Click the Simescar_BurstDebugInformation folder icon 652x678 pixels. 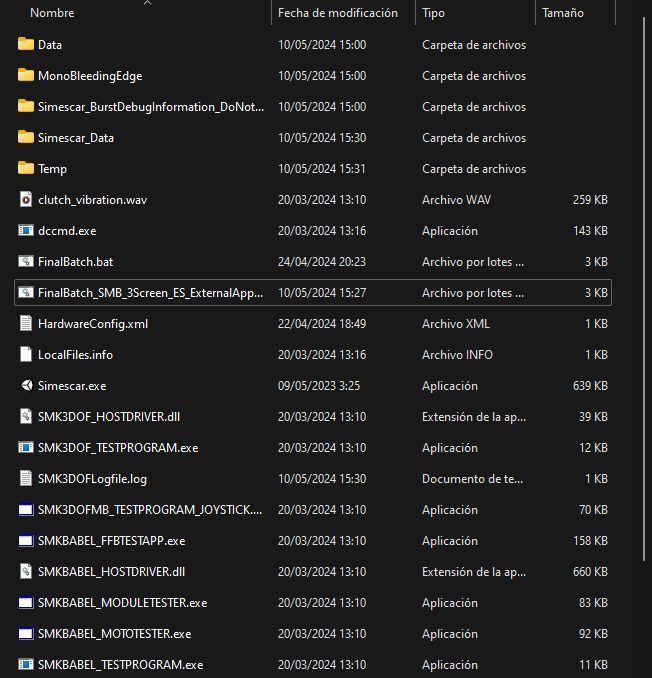pyautogui.click(x=26, y=106)
